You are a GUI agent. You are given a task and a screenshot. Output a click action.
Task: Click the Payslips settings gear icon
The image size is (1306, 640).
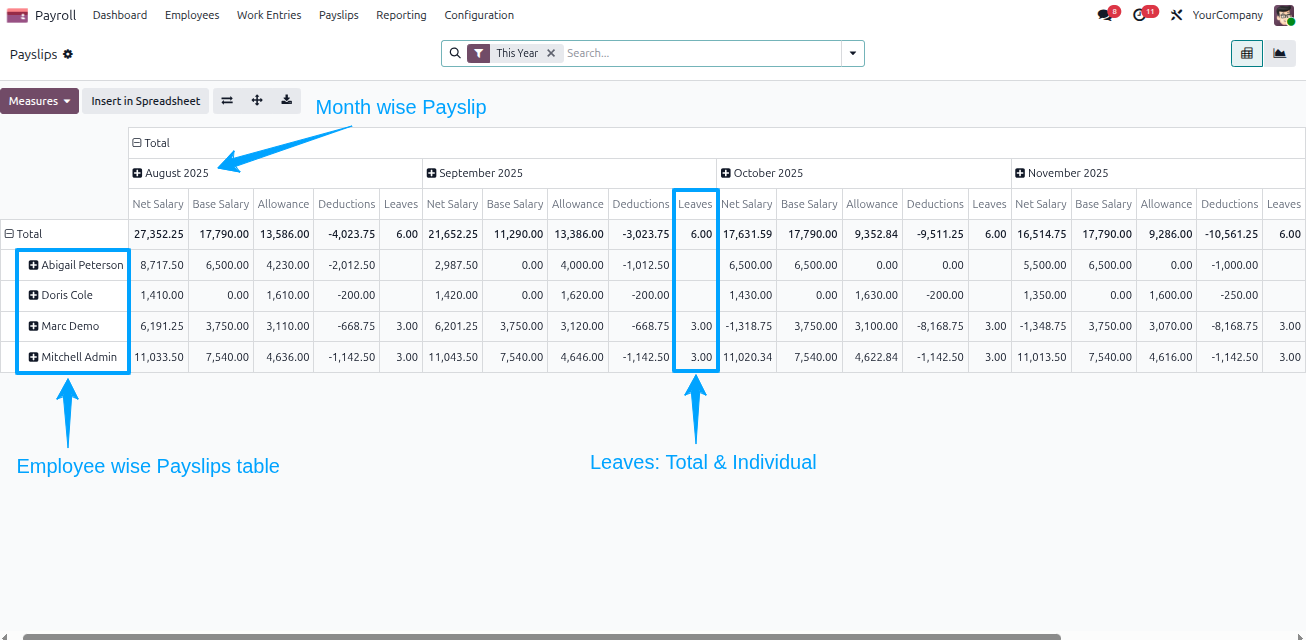(x=68, y=54)
